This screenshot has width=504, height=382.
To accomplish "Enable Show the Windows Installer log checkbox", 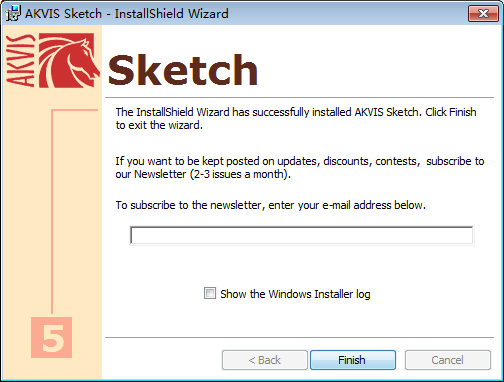I will click(x=210, y=293).
